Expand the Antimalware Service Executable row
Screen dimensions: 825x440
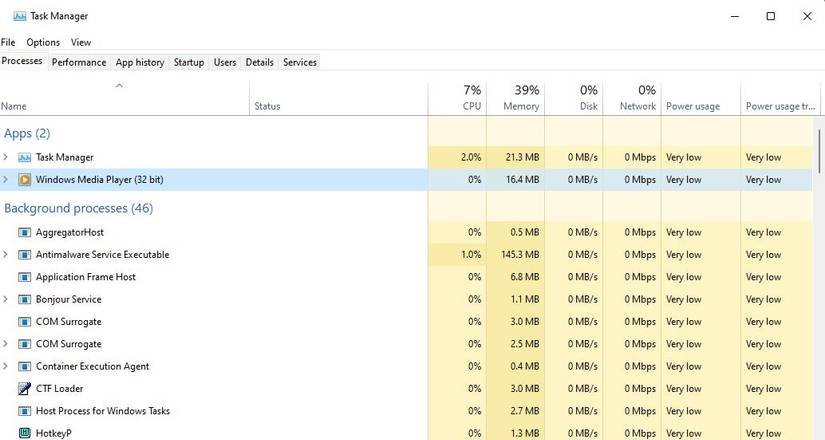coord(6,255)
